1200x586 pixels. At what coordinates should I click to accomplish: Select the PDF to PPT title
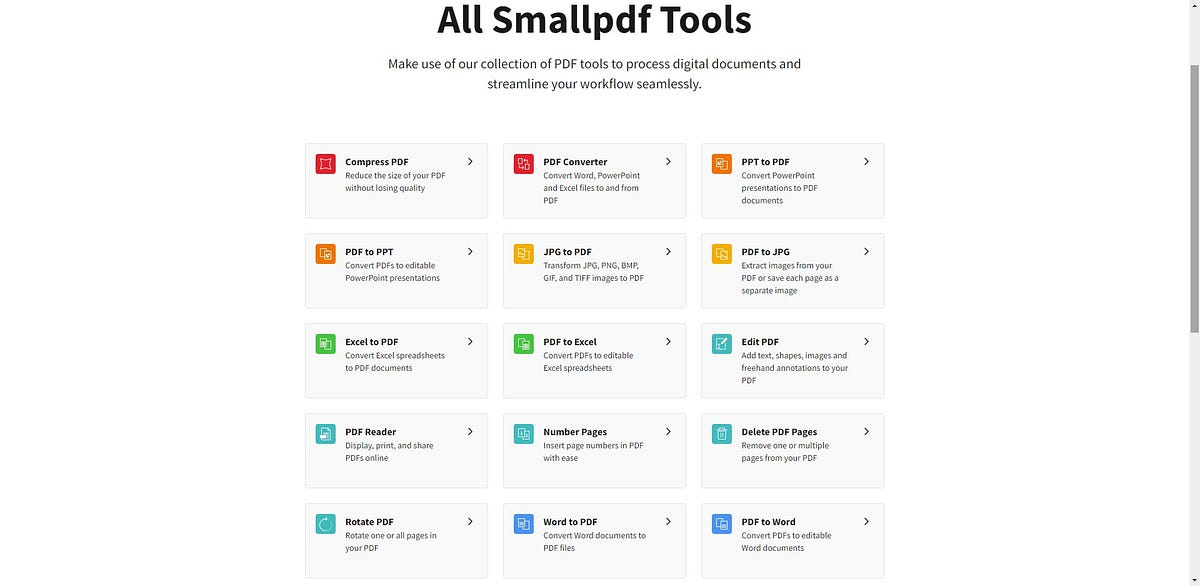(x=369, y=252)
